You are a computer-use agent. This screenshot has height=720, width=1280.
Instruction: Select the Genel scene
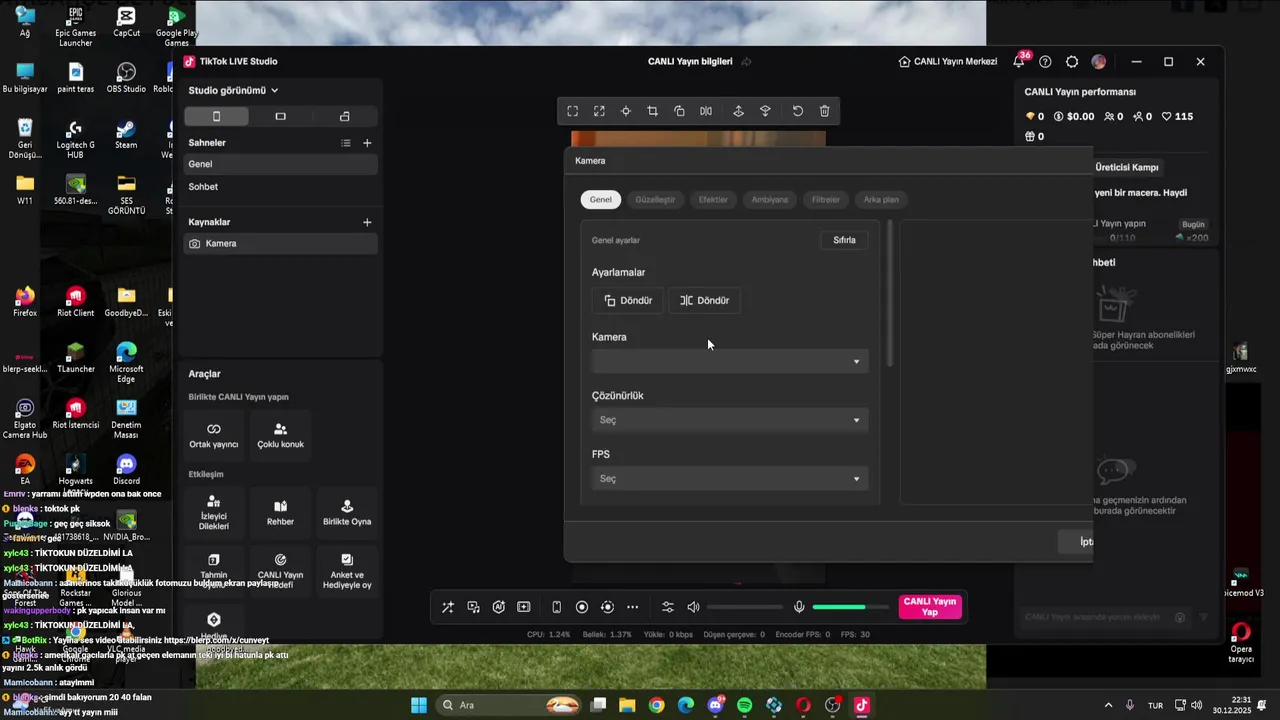coord(280,164)
